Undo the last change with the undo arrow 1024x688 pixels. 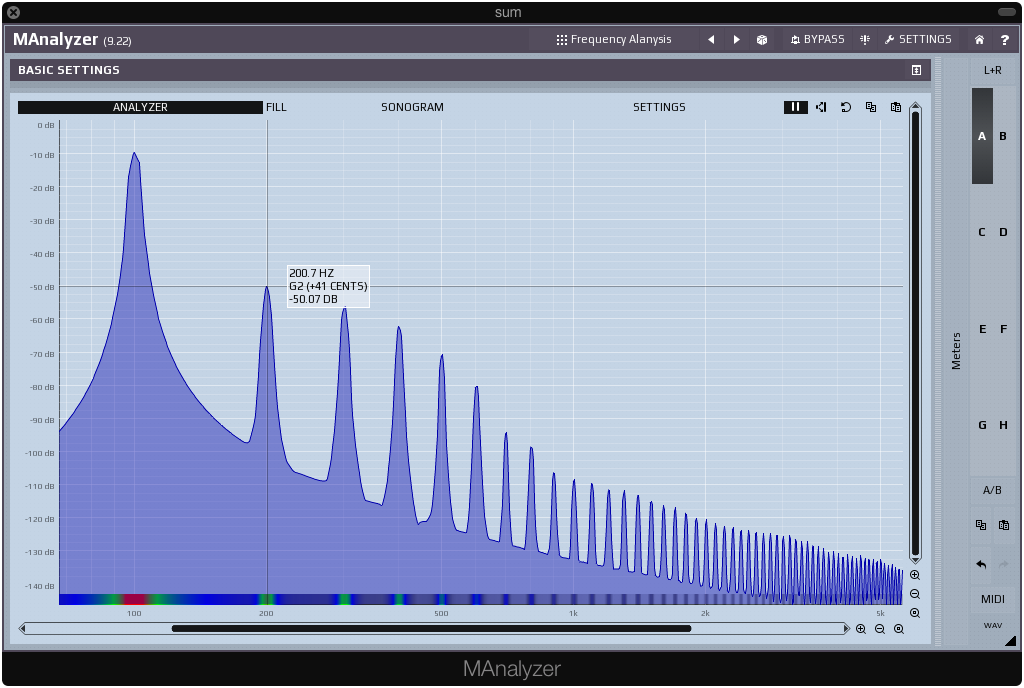pyautogui.click(x=981, y=564)
